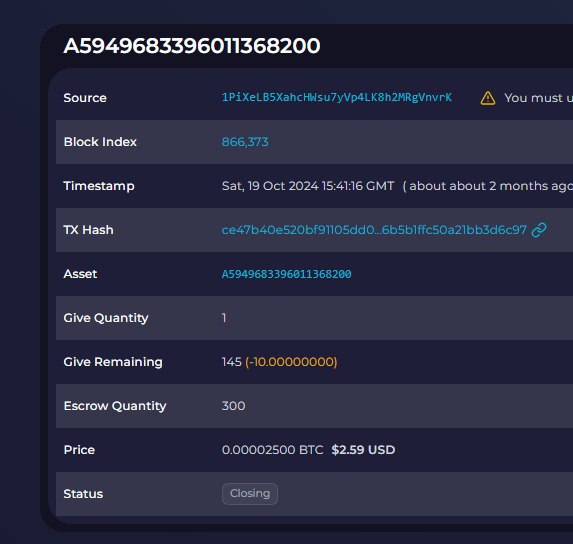Screen dimensions: 573x544
Task: Open the TX hash ce47b40e520bf link
Action: [374, 230]
